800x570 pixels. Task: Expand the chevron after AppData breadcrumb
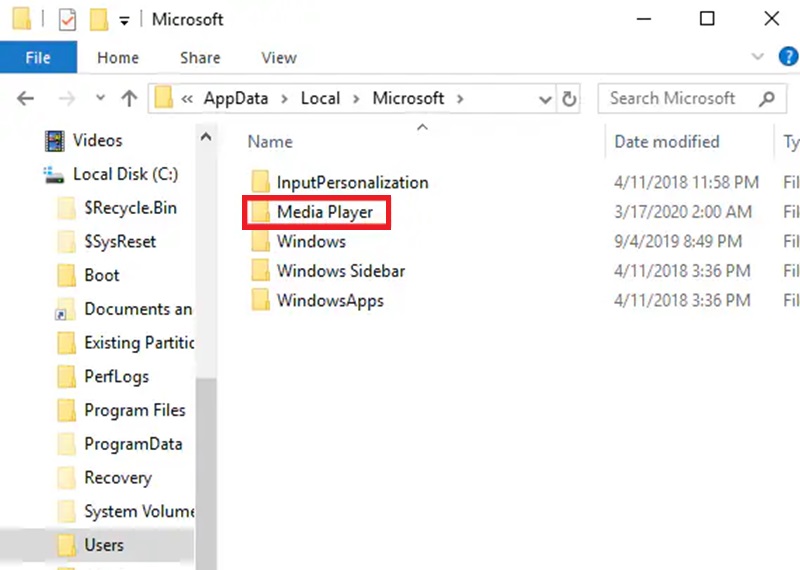point(285,98)
